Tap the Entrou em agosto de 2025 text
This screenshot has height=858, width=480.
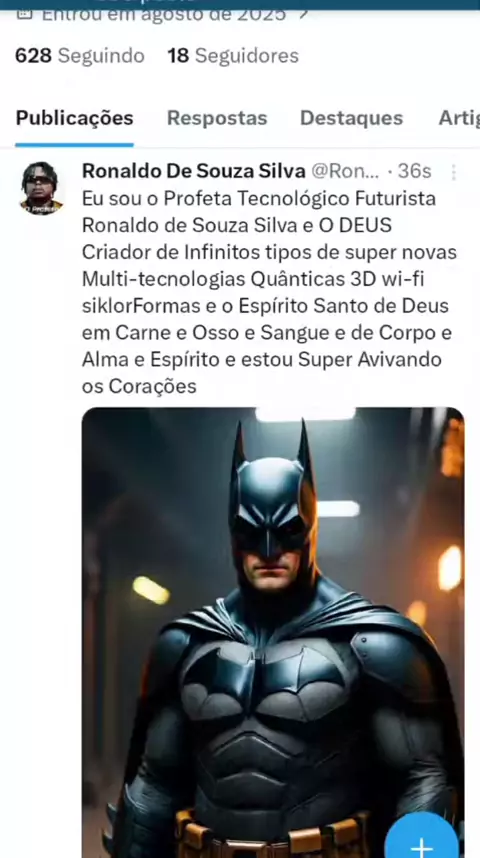pyautogui.click(x=164, y=15)
